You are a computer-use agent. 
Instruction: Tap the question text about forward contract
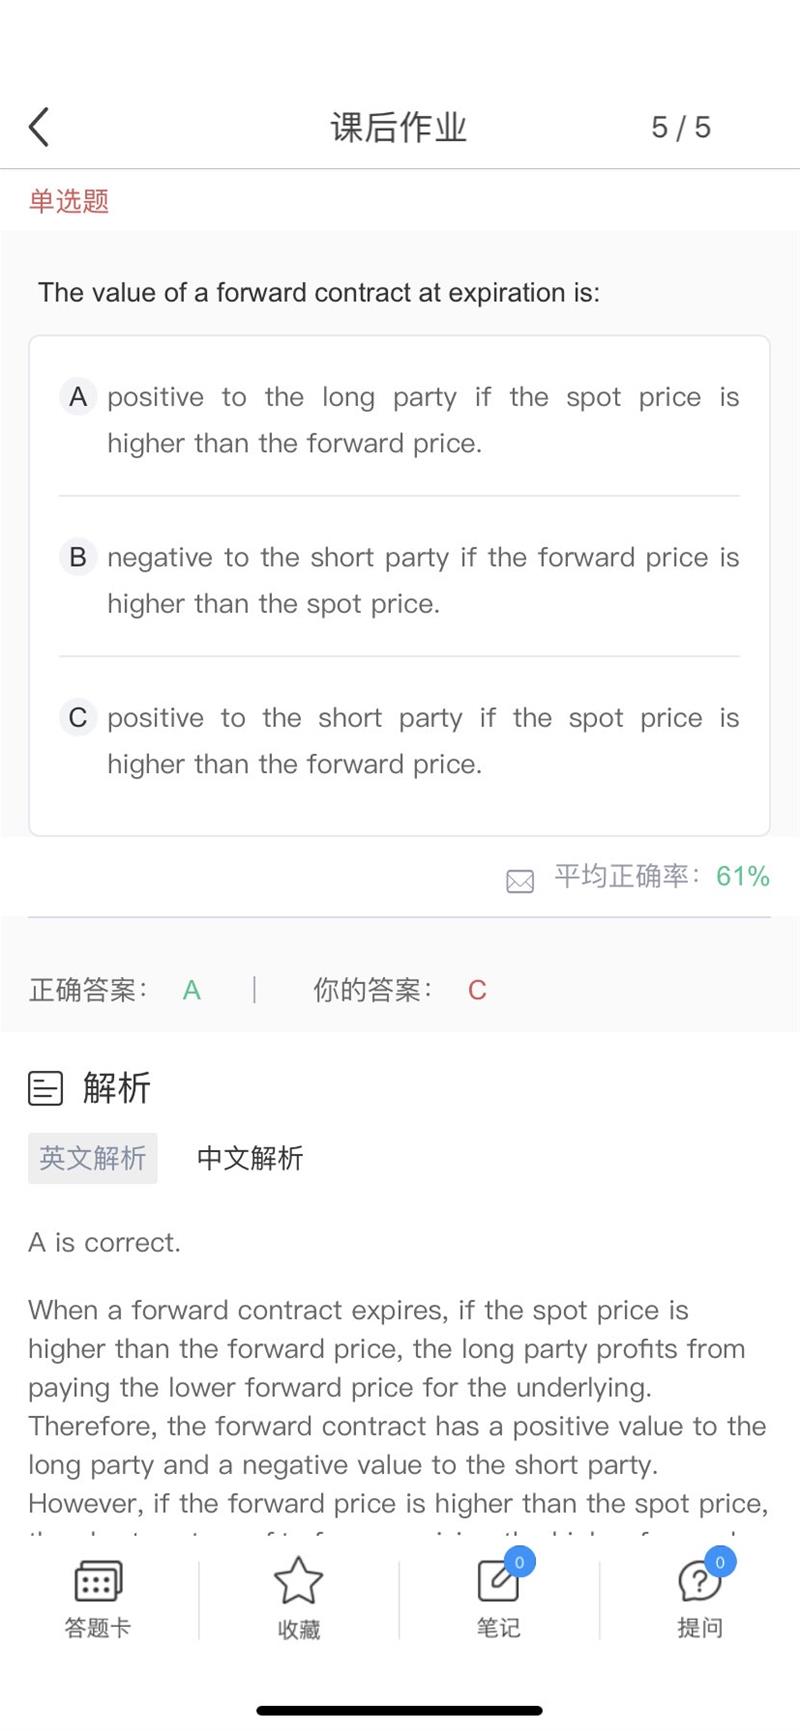319,292
